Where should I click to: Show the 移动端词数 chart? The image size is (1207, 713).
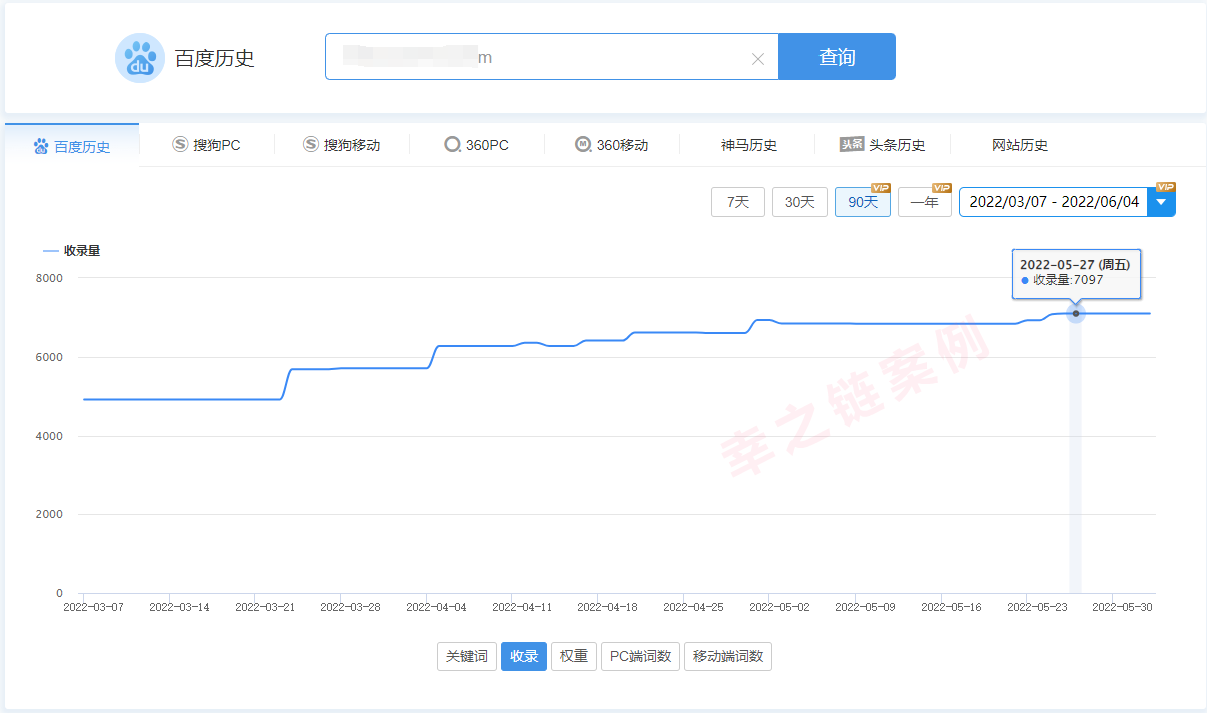coord(728,656)
